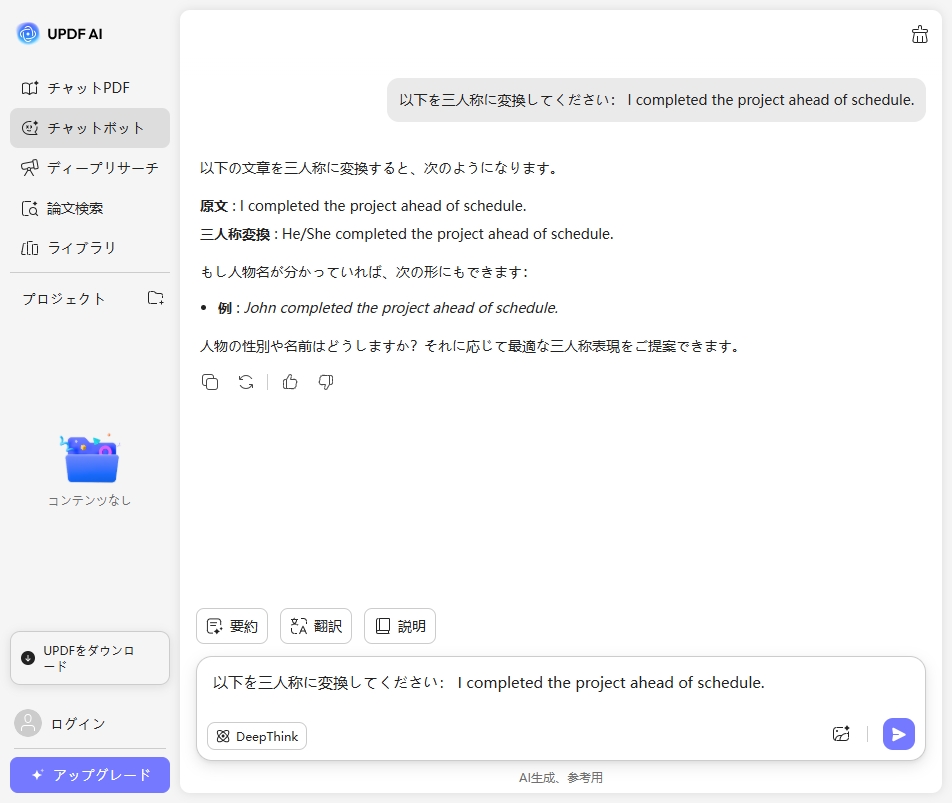
Task: Click the 三人称変換 result line
Action: 407,234
